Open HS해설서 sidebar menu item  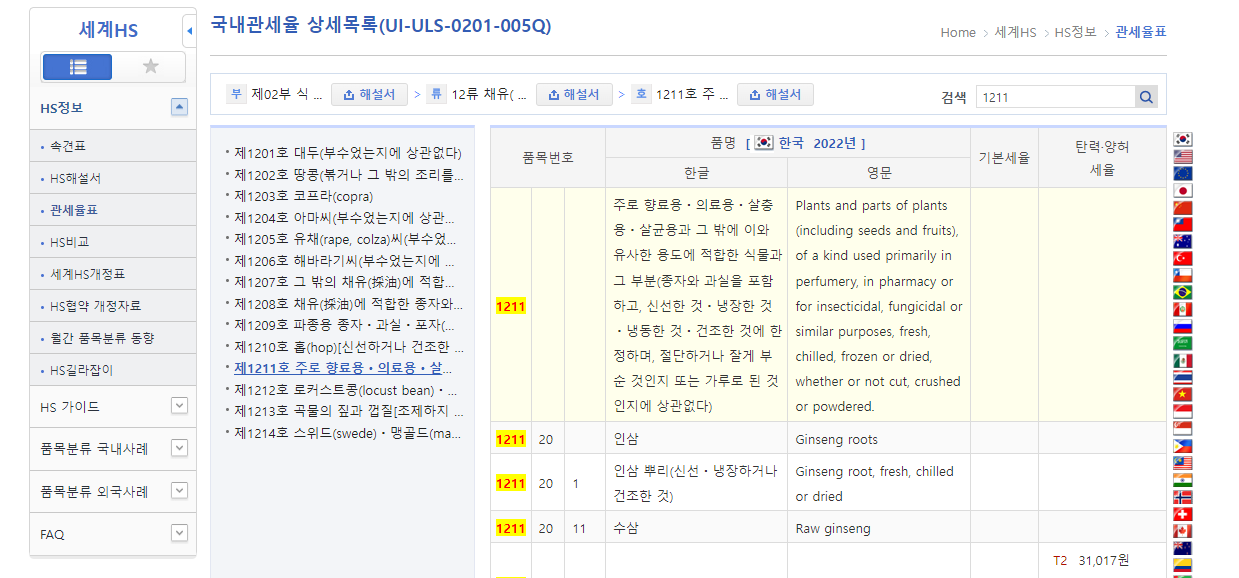75,178
